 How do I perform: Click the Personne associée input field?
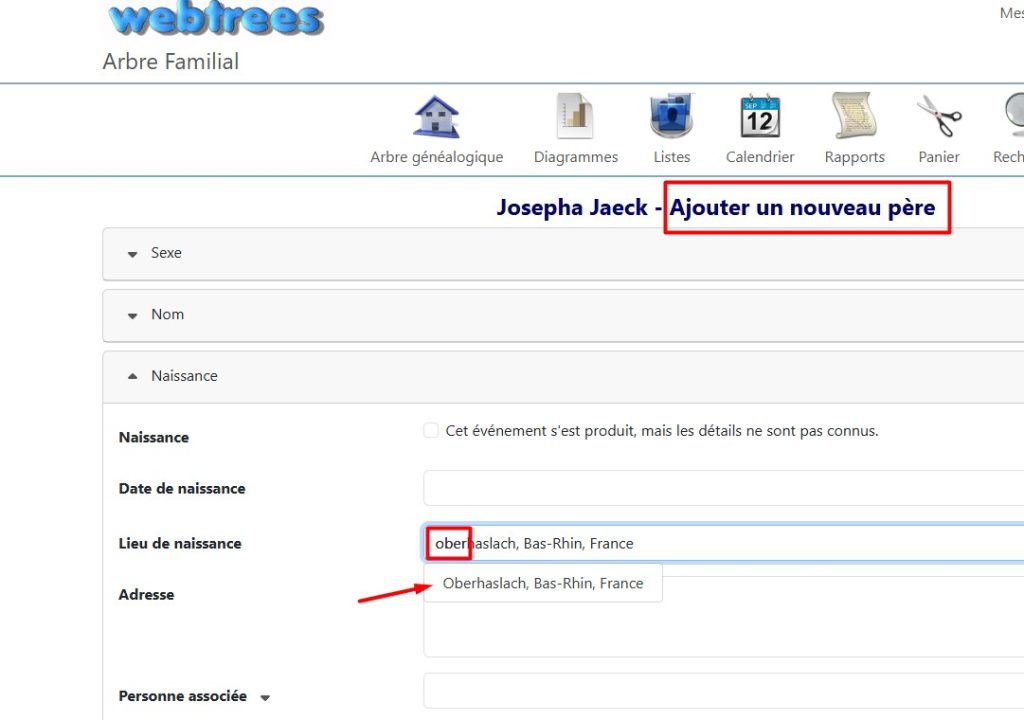(720, 691)
